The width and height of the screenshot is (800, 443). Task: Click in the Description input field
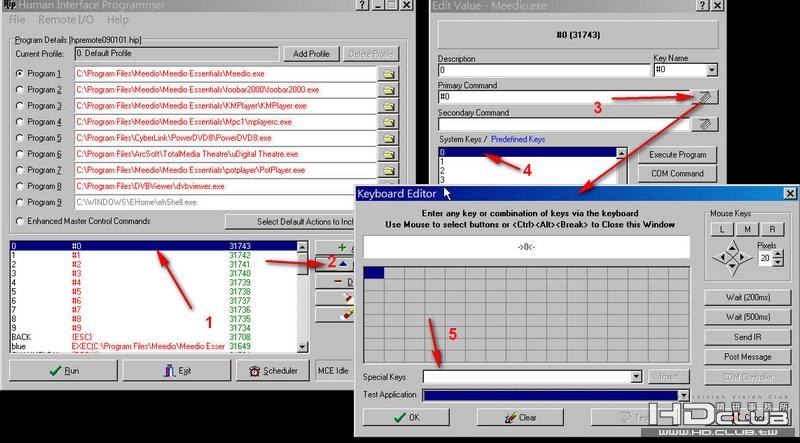(544, 70)
